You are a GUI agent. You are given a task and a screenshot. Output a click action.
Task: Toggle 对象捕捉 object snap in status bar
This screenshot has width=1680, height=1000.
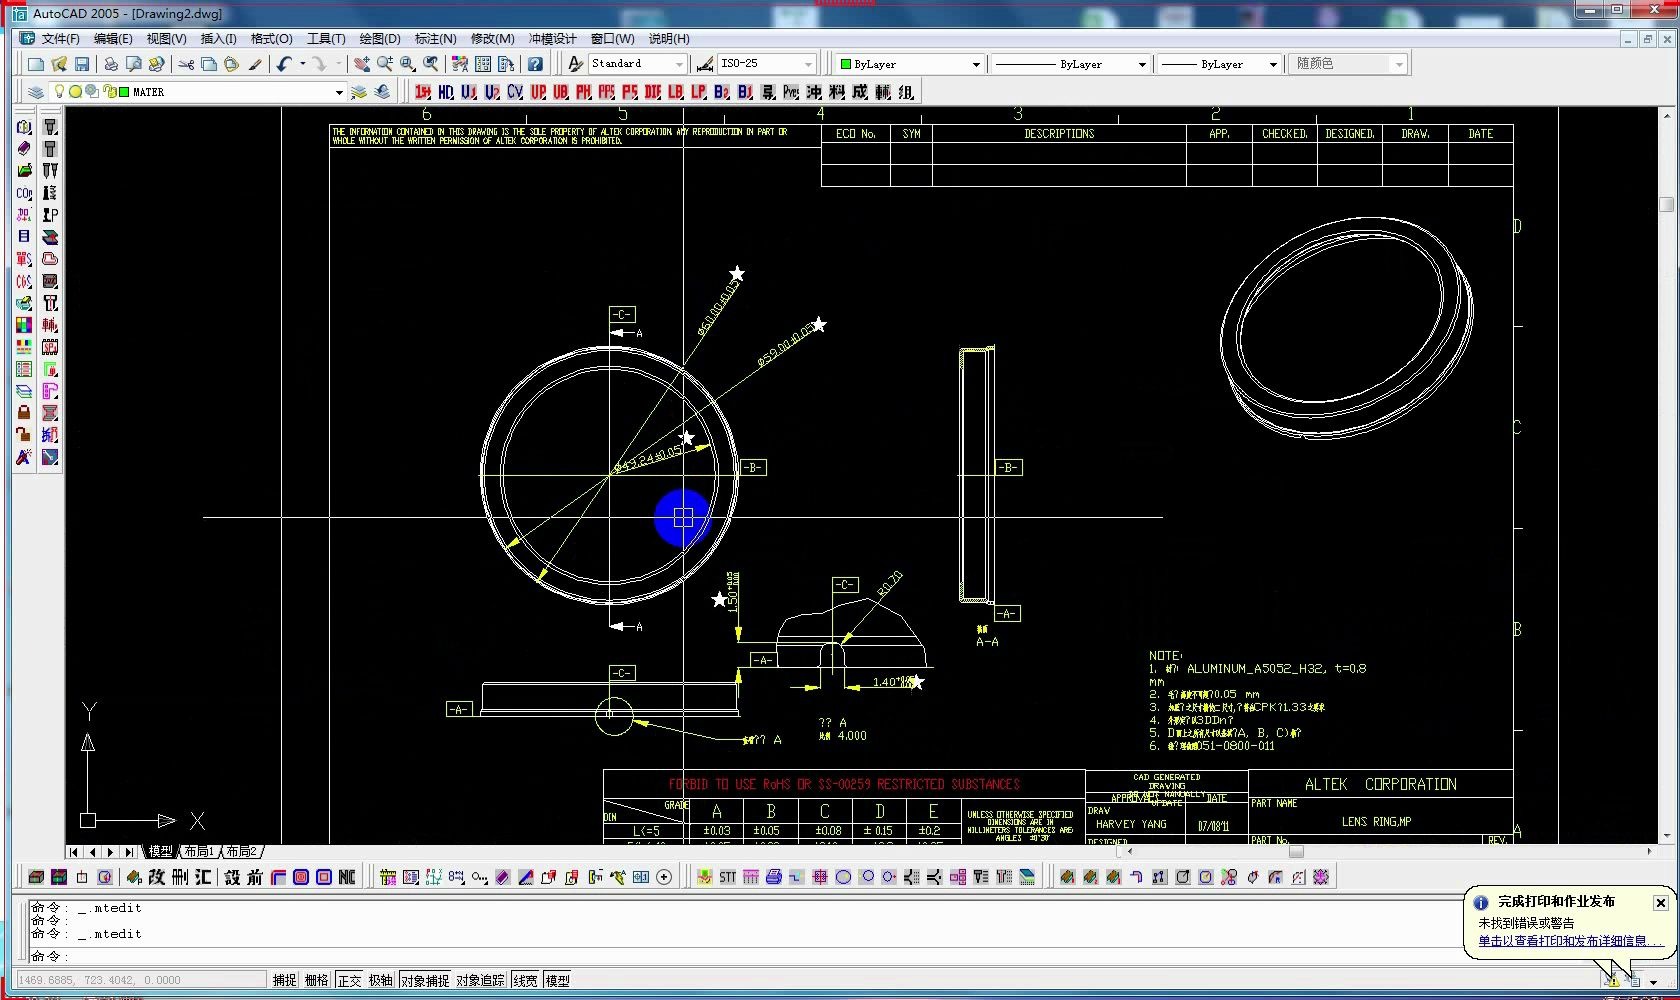(x=425, y=980)
